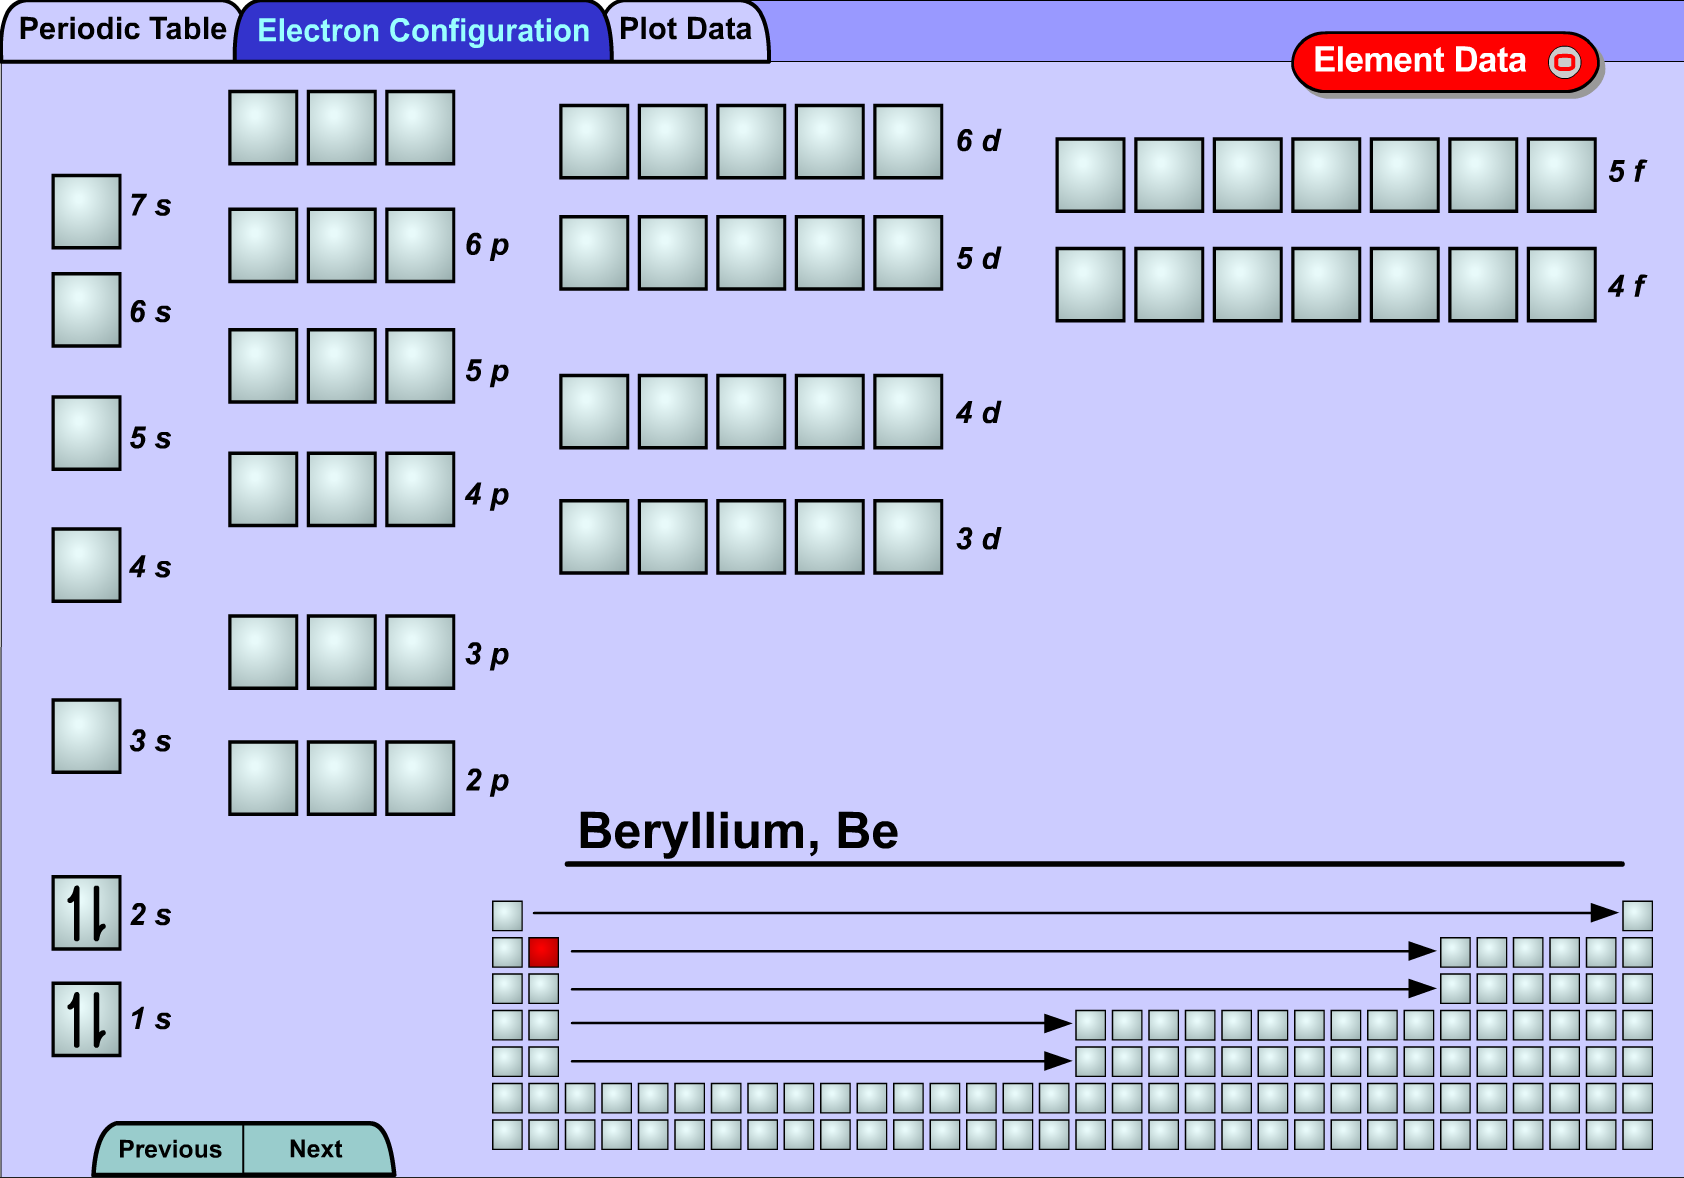This screenshot has height=1178, width=1684.
Task: Click the 4s orbital box
Action: (x=86, y=565)
